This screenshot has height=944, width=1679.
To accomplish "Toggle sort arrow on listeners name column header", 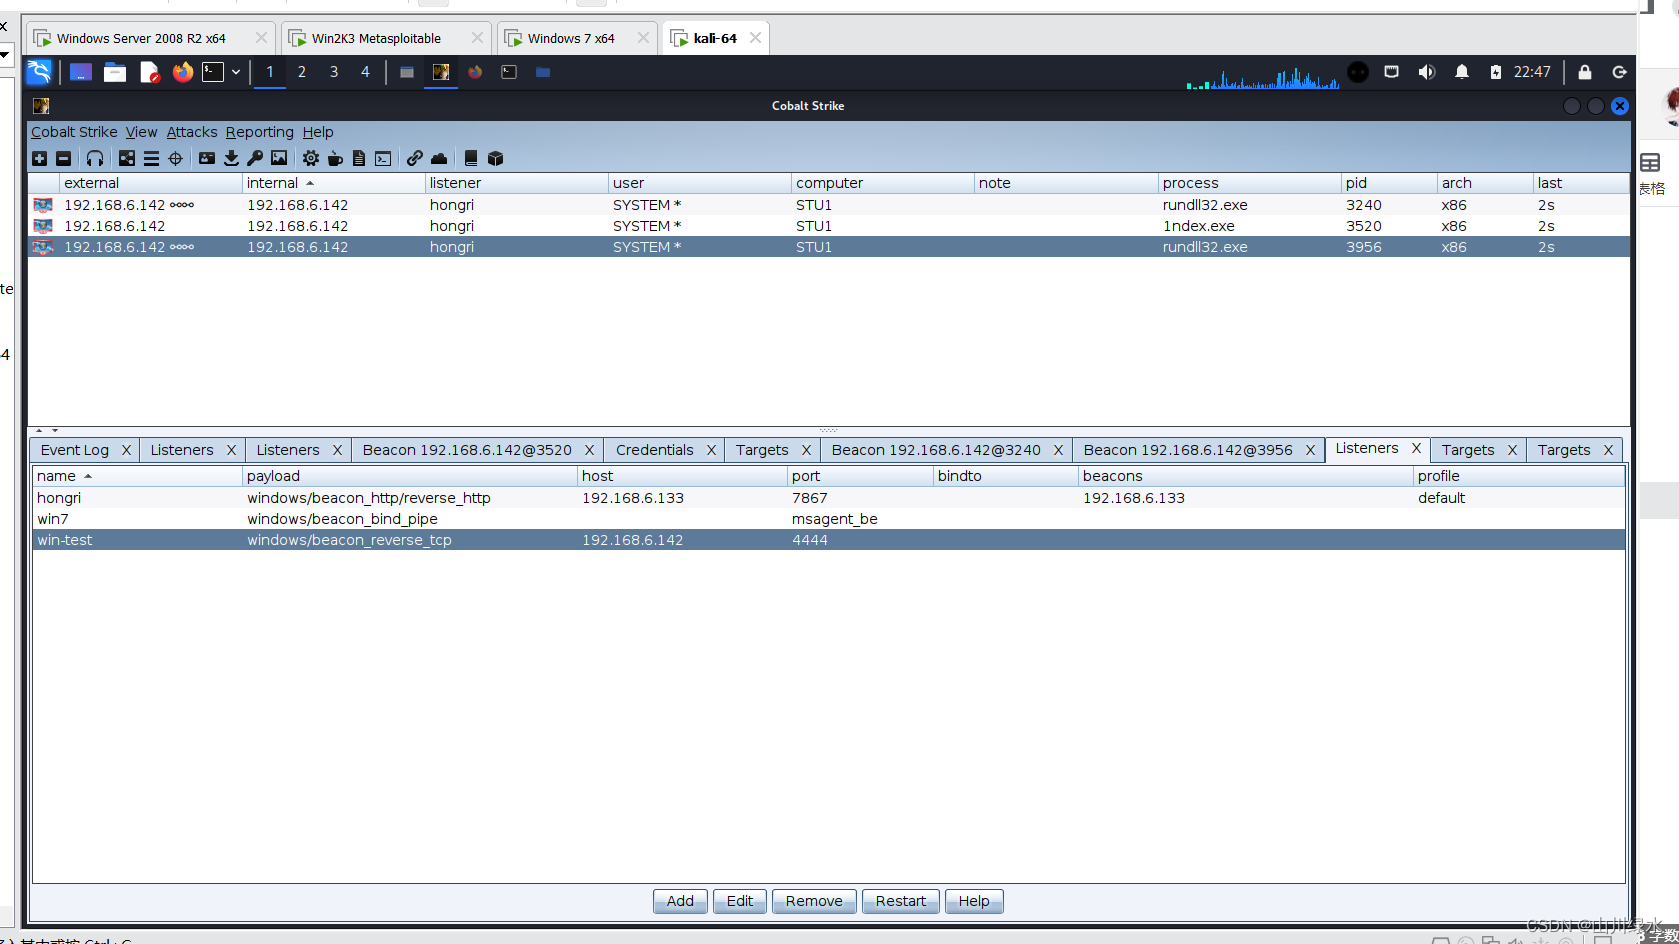I will click(x=88, y=476).
